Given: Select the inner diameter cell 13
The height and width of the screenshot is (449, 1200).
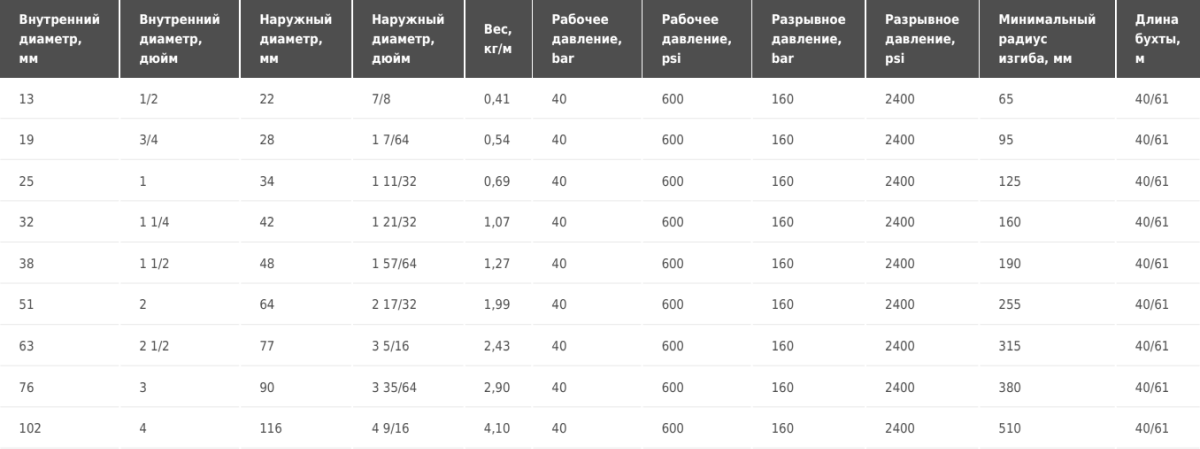Looking at the screenshot, I should [26, 99].
